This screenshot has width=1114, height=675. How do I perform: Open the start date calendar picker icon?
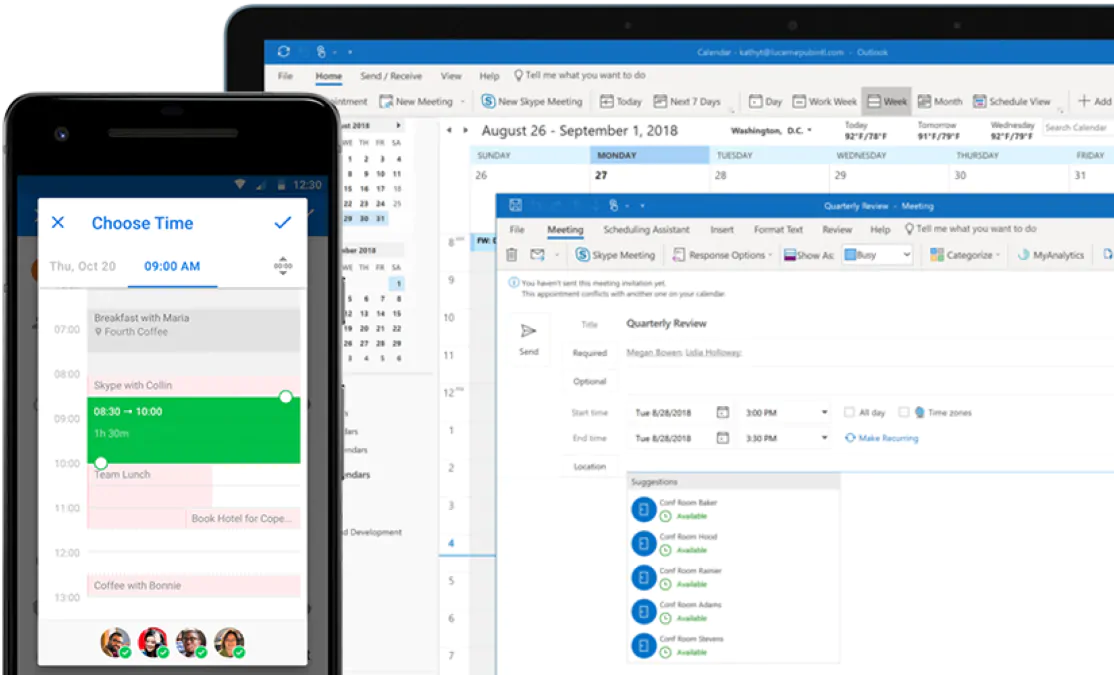[722, 412]
